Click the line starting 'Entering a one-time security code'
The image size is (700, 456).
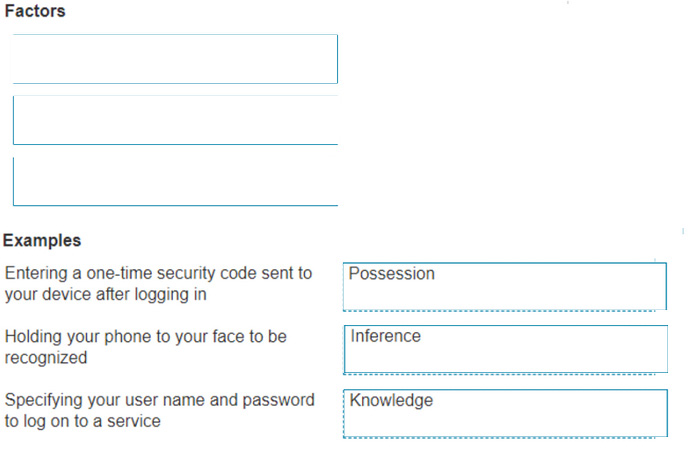coord(158,273)
